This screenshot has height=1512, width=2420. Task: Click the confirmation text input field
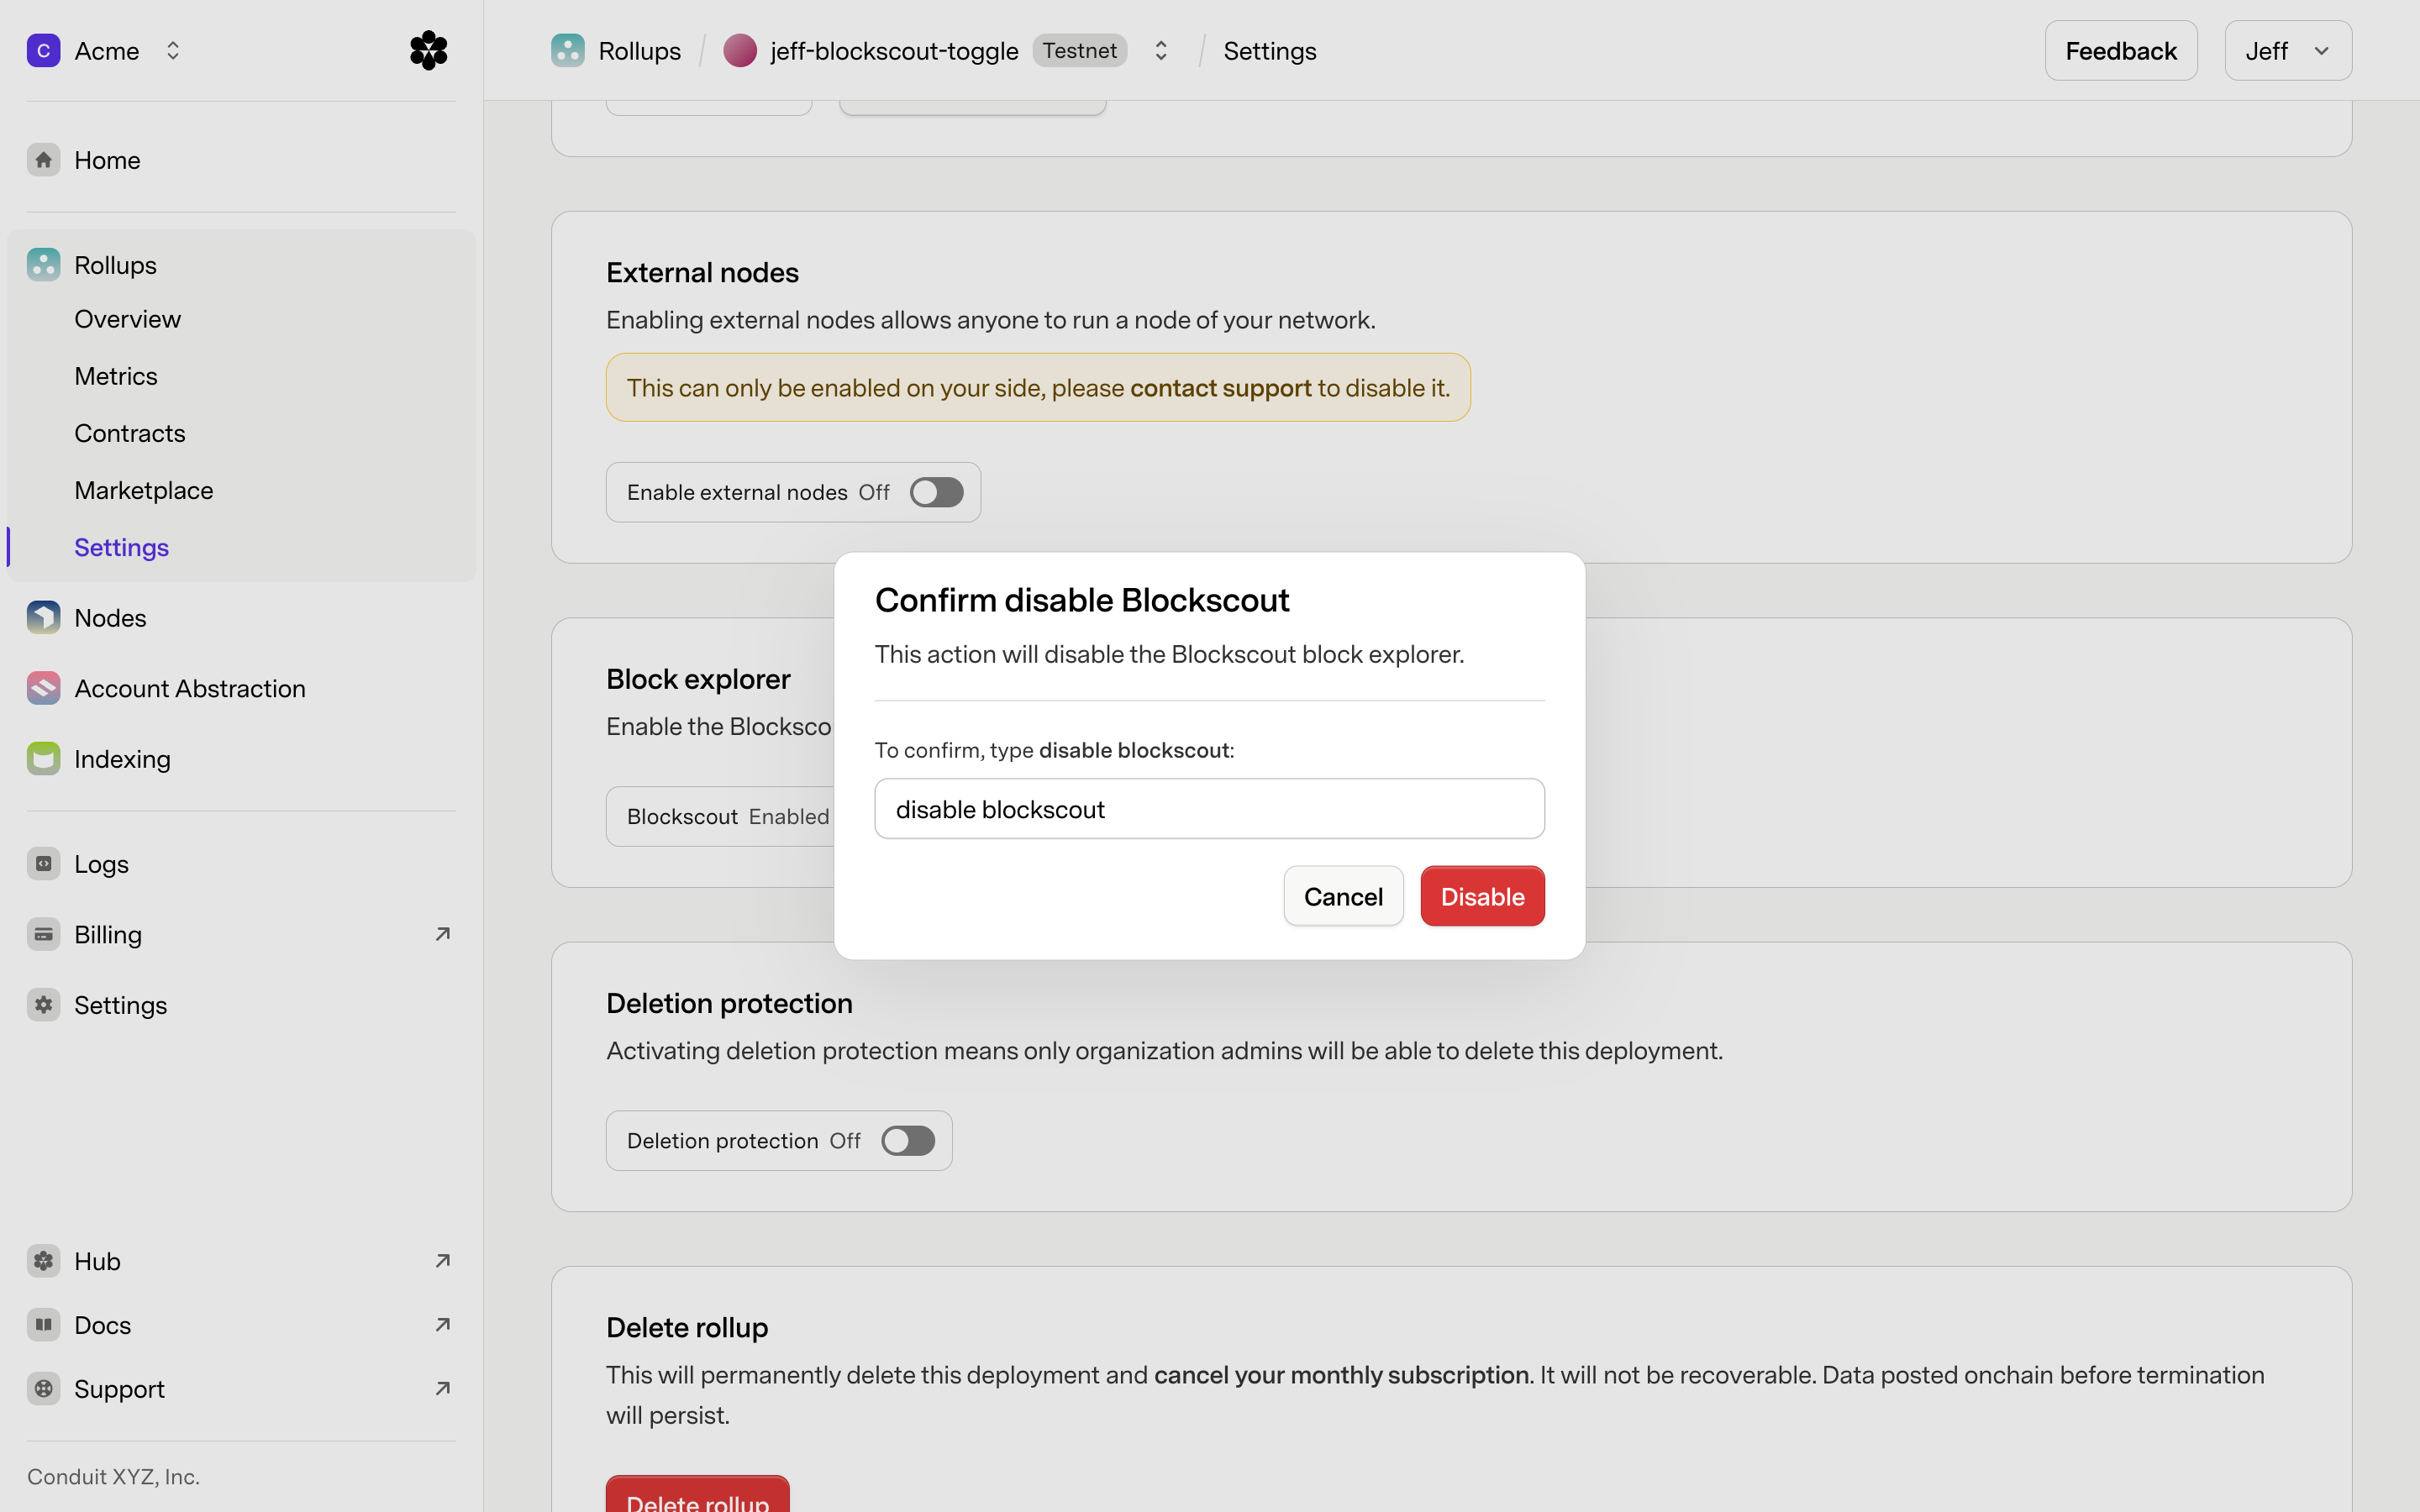tap(1208, 808)
